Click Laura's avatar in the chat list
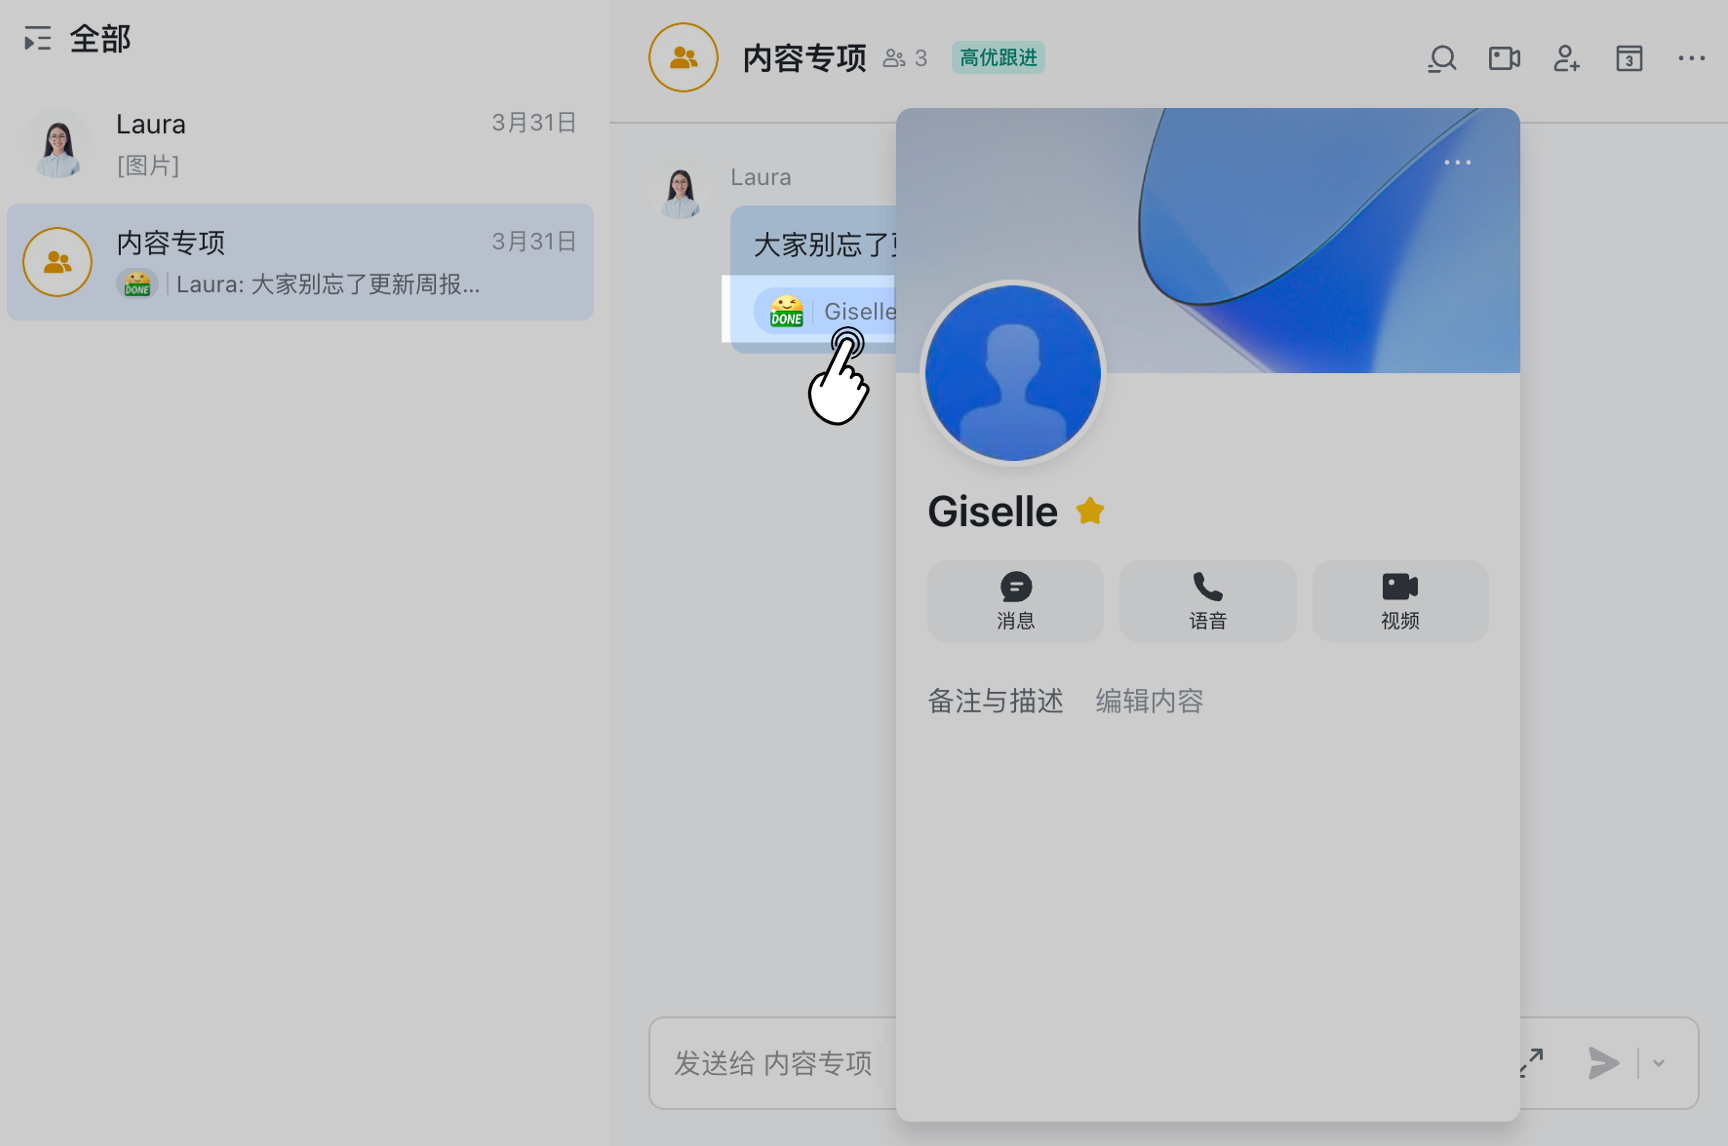 (x=58, y=144)
